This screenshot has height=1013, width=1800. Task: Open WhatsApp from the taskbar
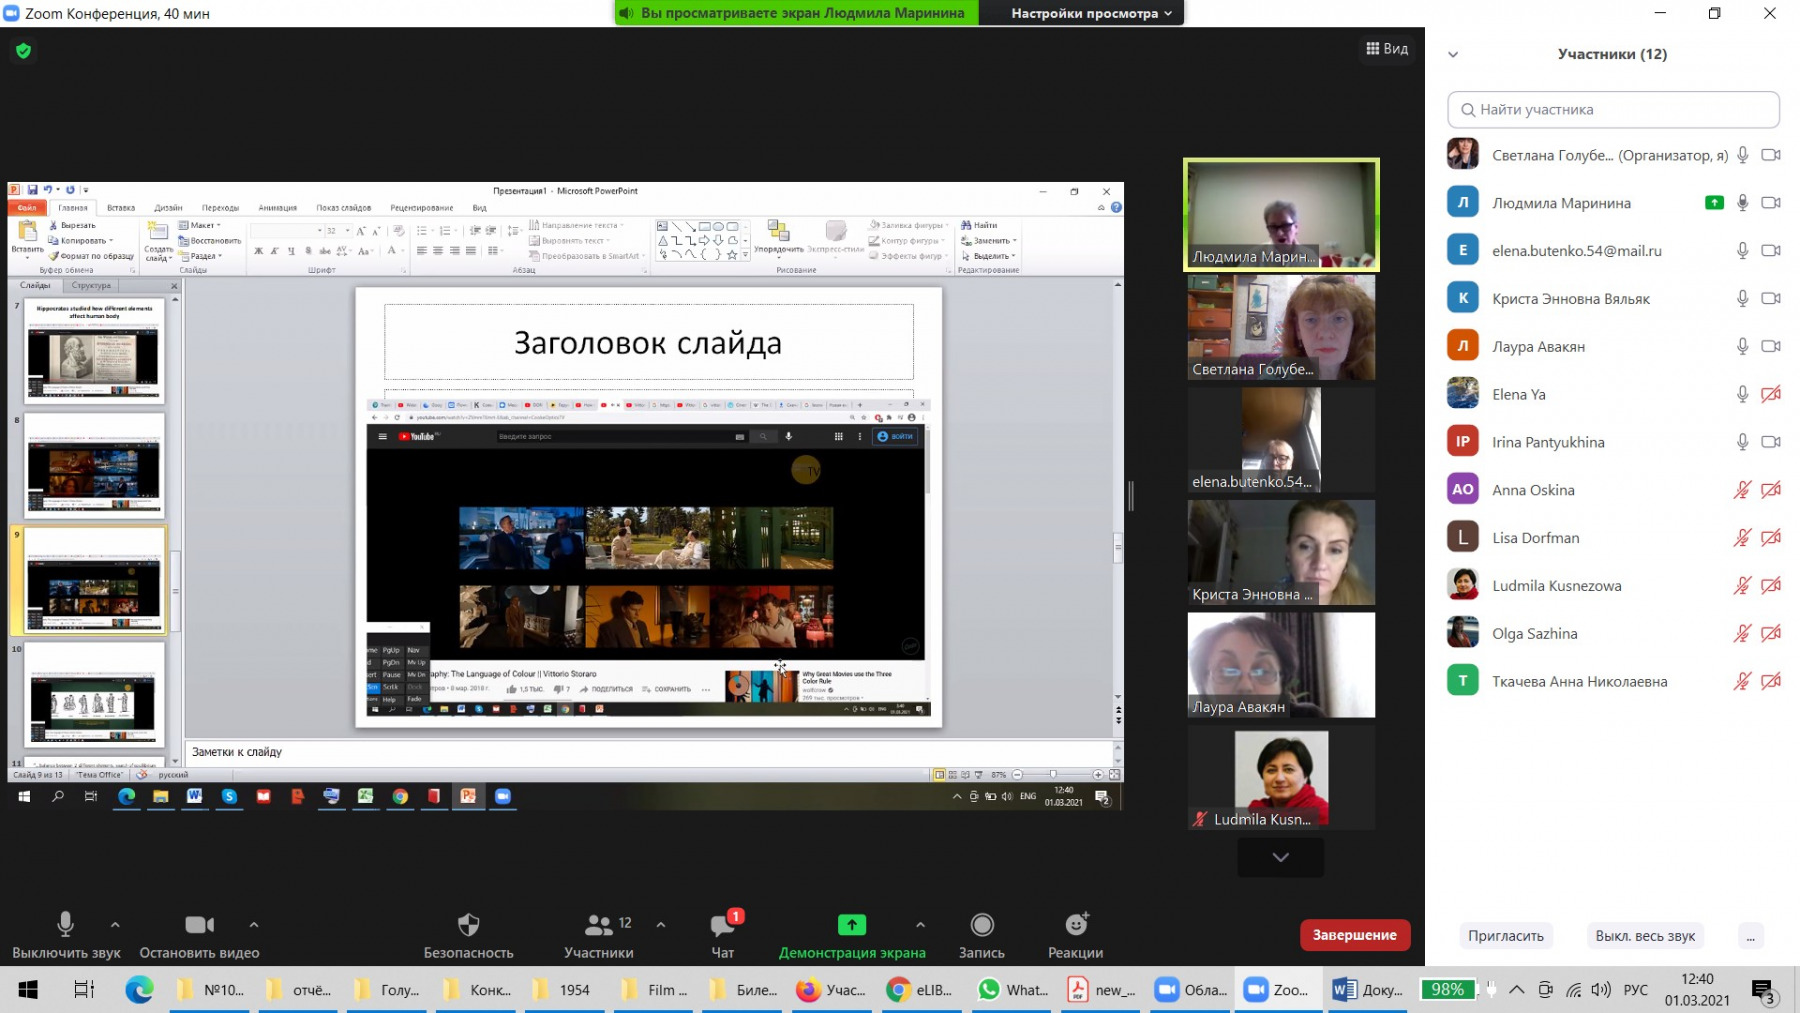(1014, 990)
